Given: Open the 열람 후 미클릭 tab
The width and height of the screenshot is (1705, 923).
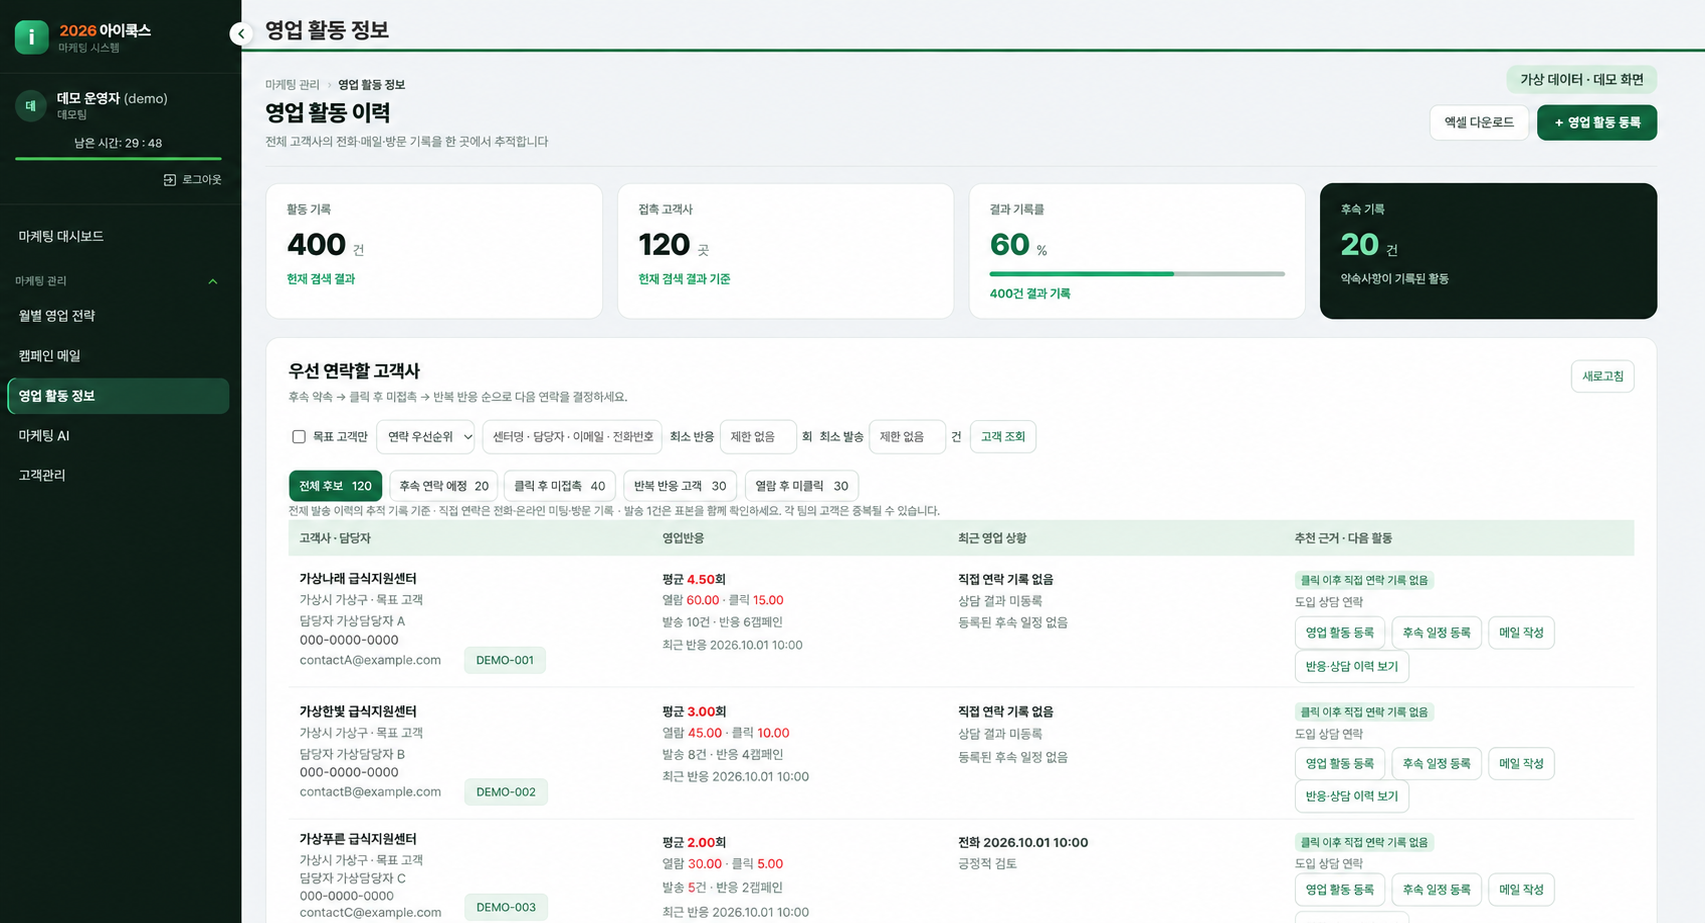Looking at the screenshot, I should [x=801, y=486].
